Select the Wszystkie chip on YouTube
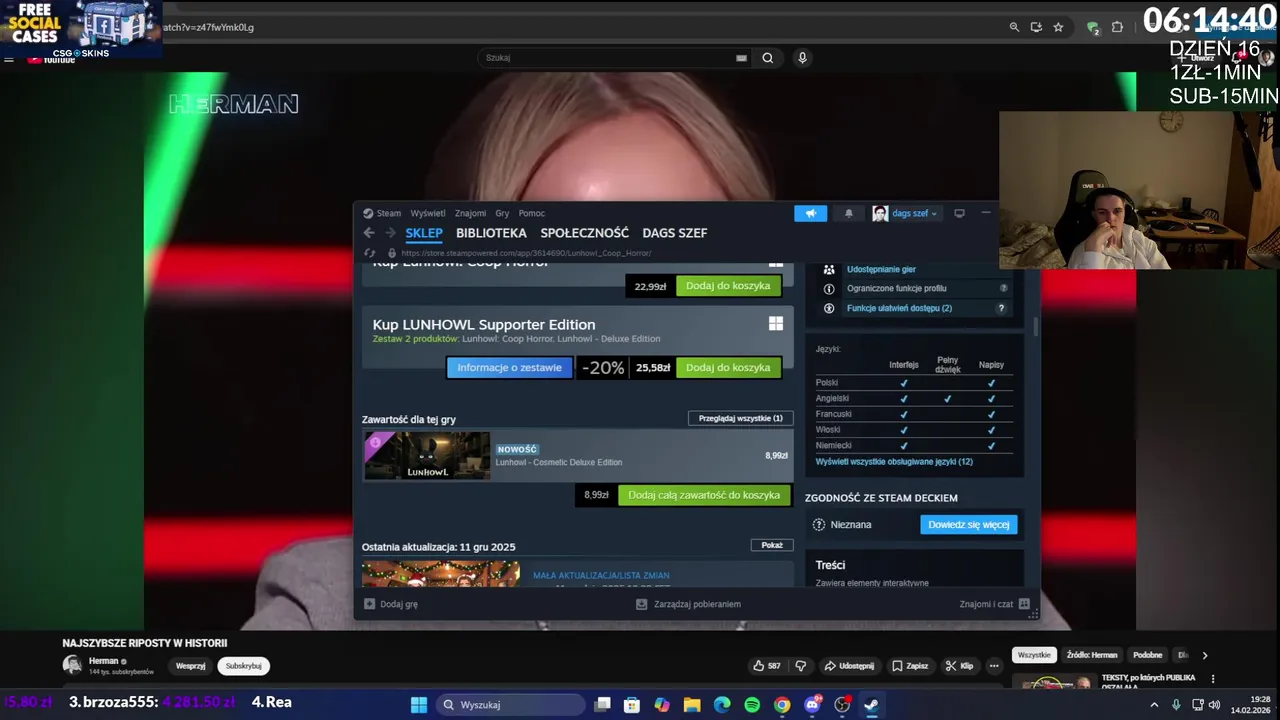 pos(1034,655)
